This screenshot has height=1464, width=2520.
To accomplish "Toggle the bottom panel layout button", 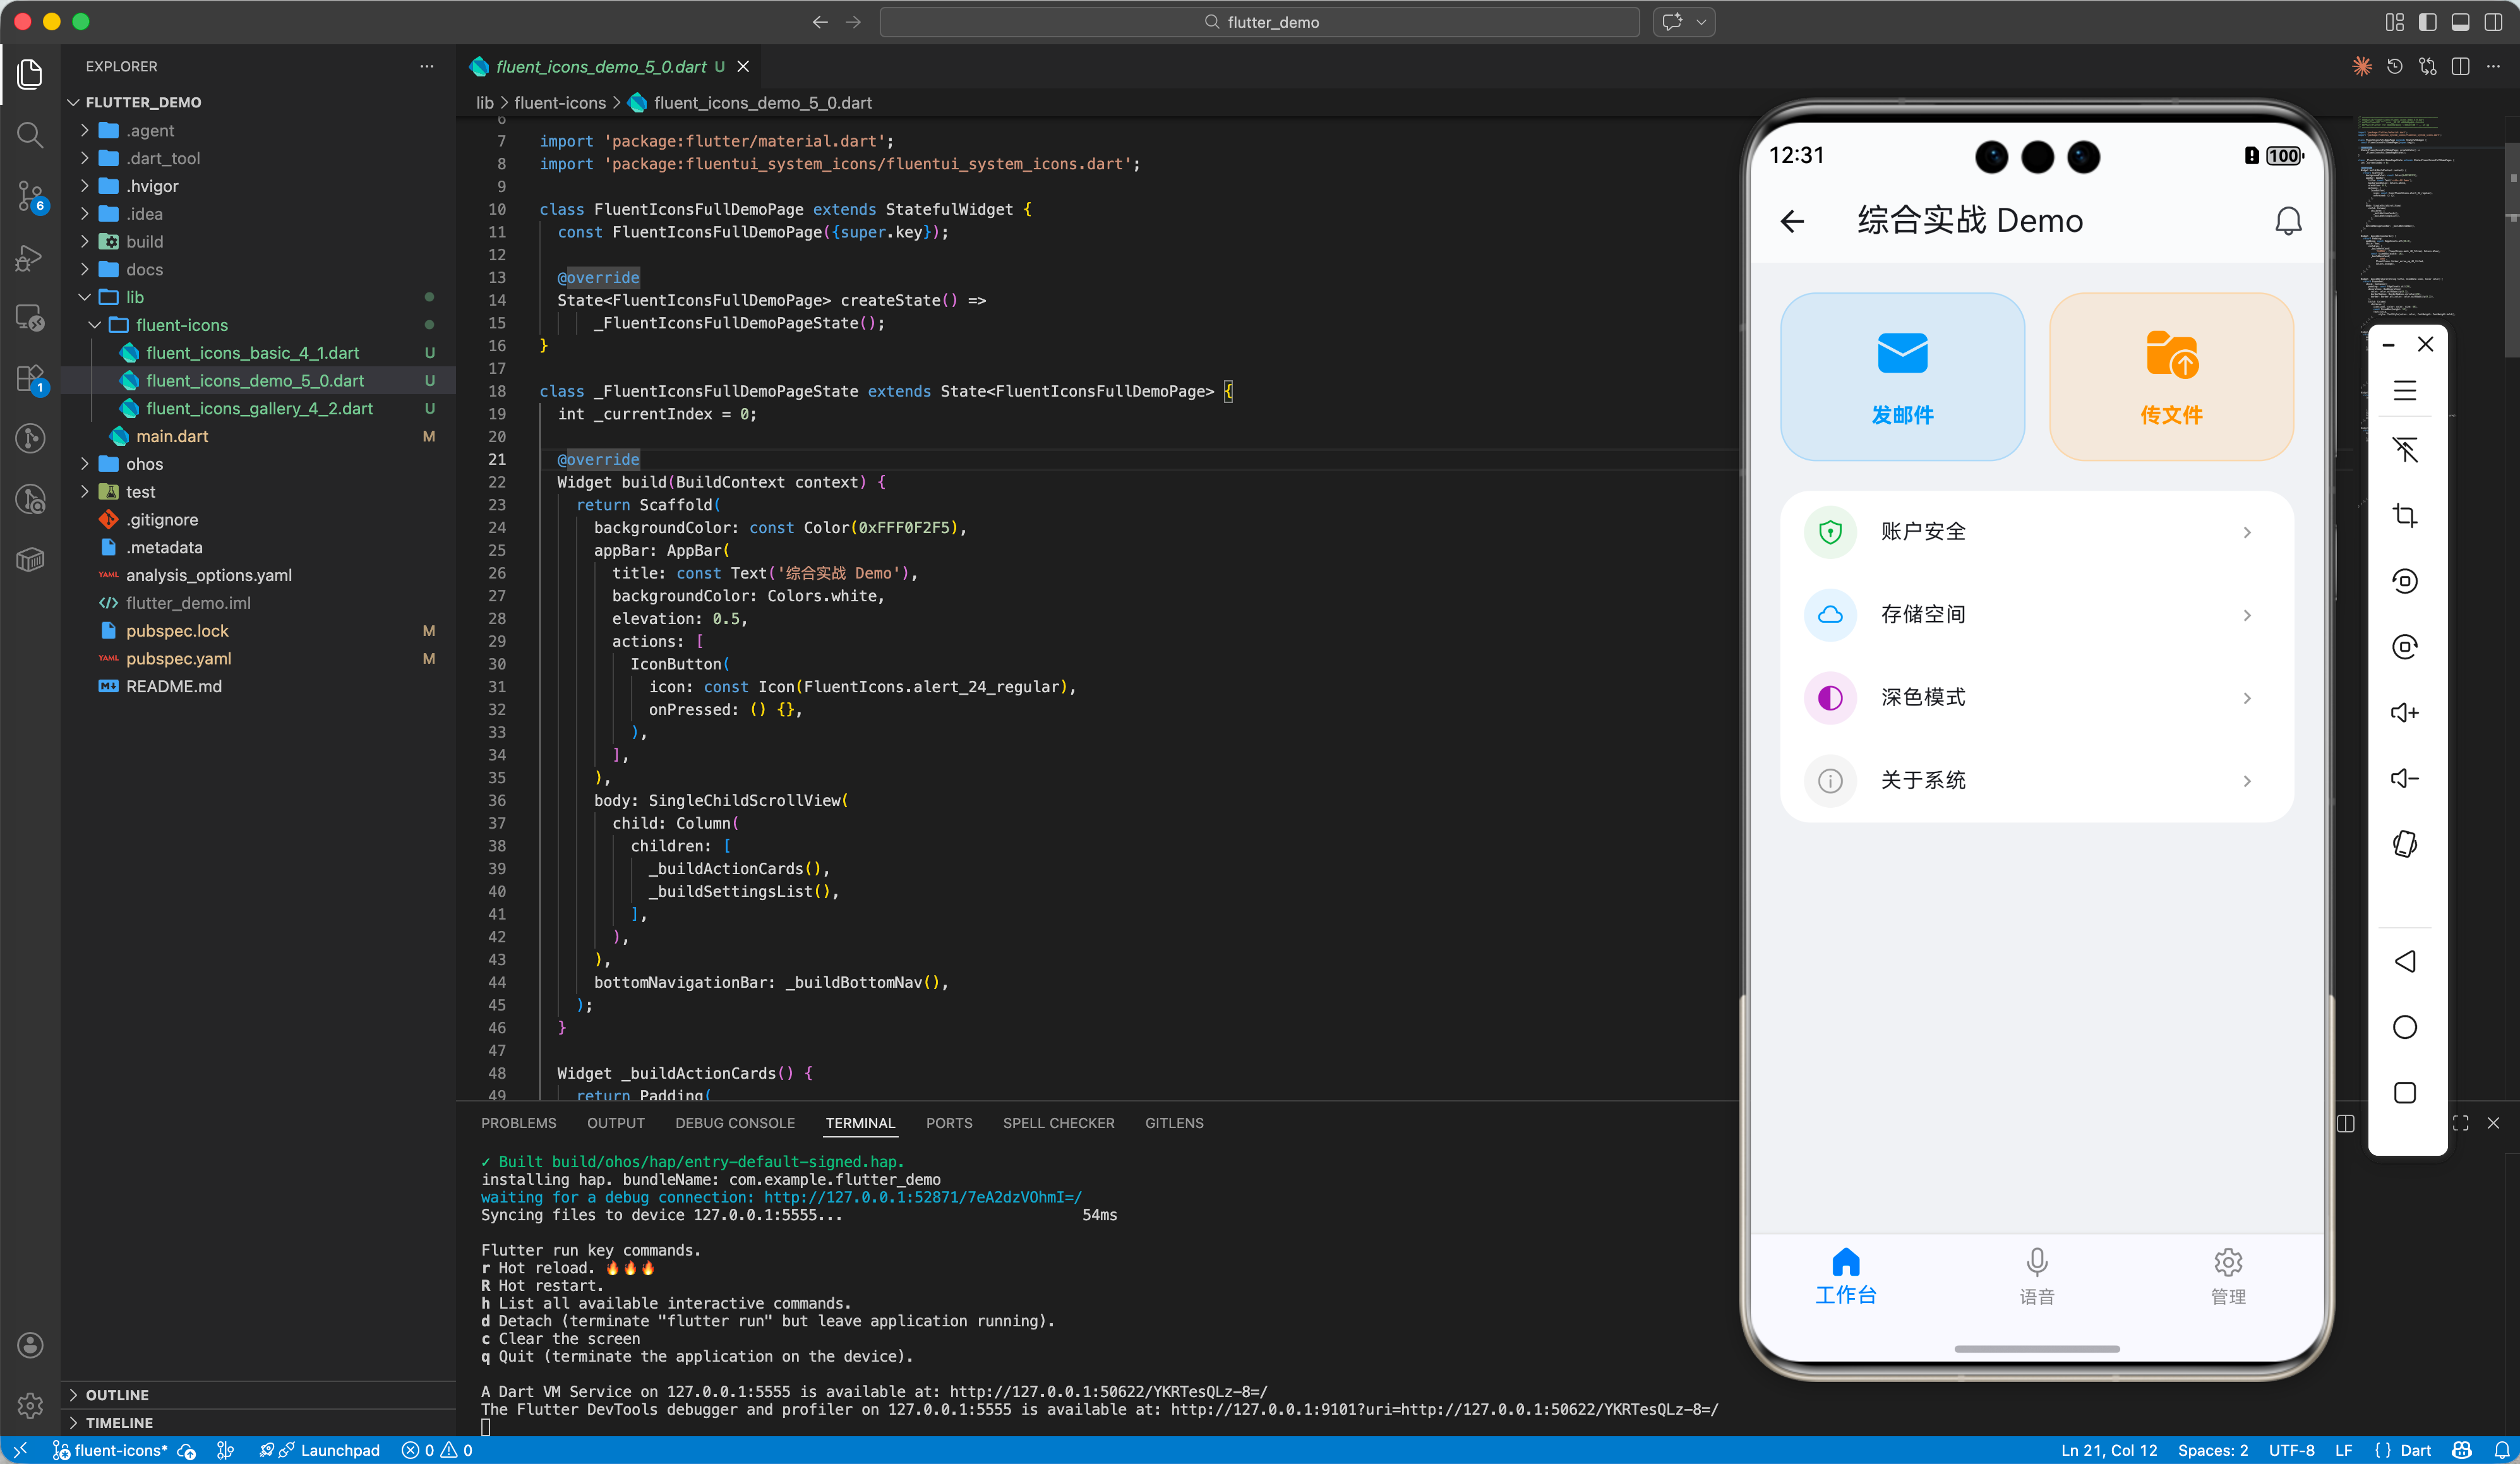I will (x=2460, y=22).
